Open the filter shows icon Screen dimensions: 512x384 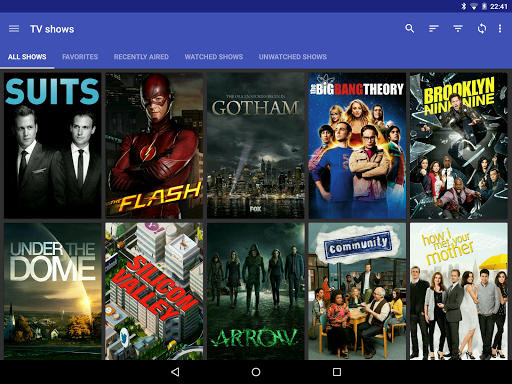tap(458, 29)
